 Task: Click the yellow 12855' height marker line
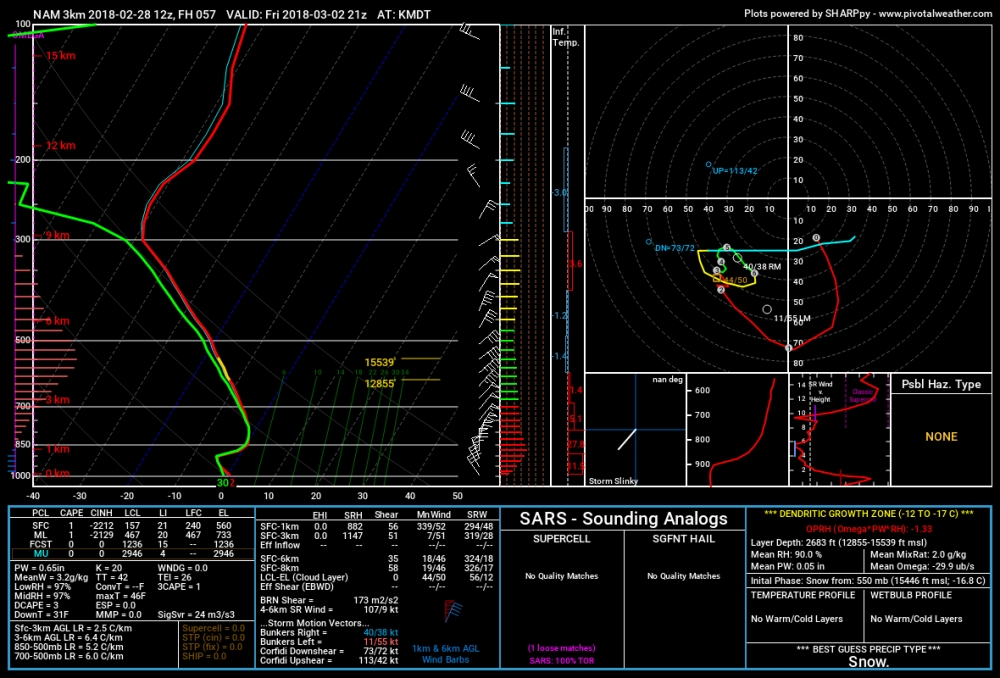420,380
